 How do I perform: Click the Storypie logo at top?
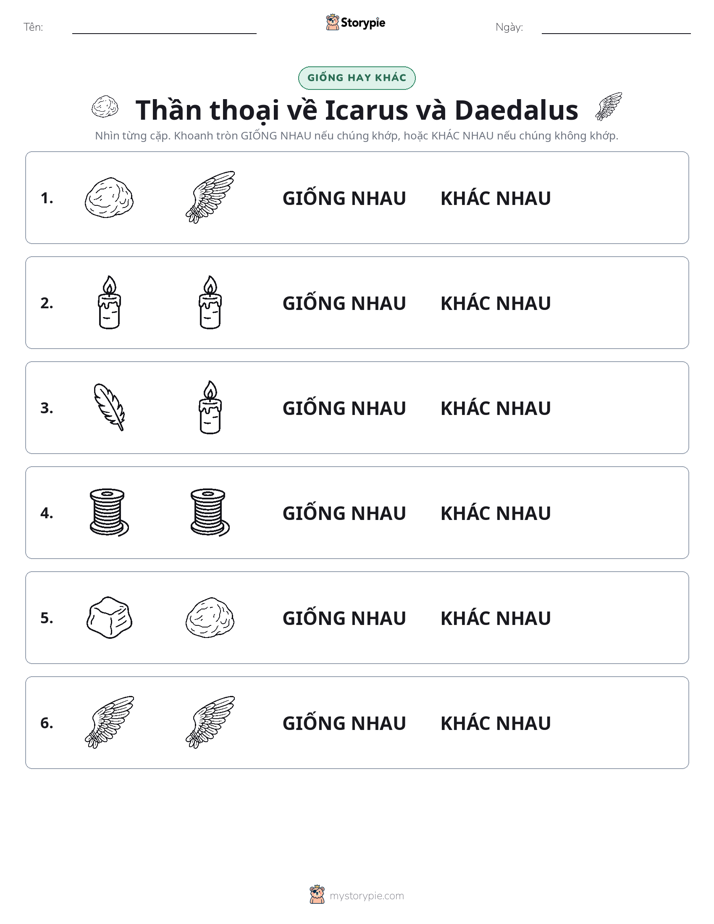pyautogui.click(x=356, y=22)
